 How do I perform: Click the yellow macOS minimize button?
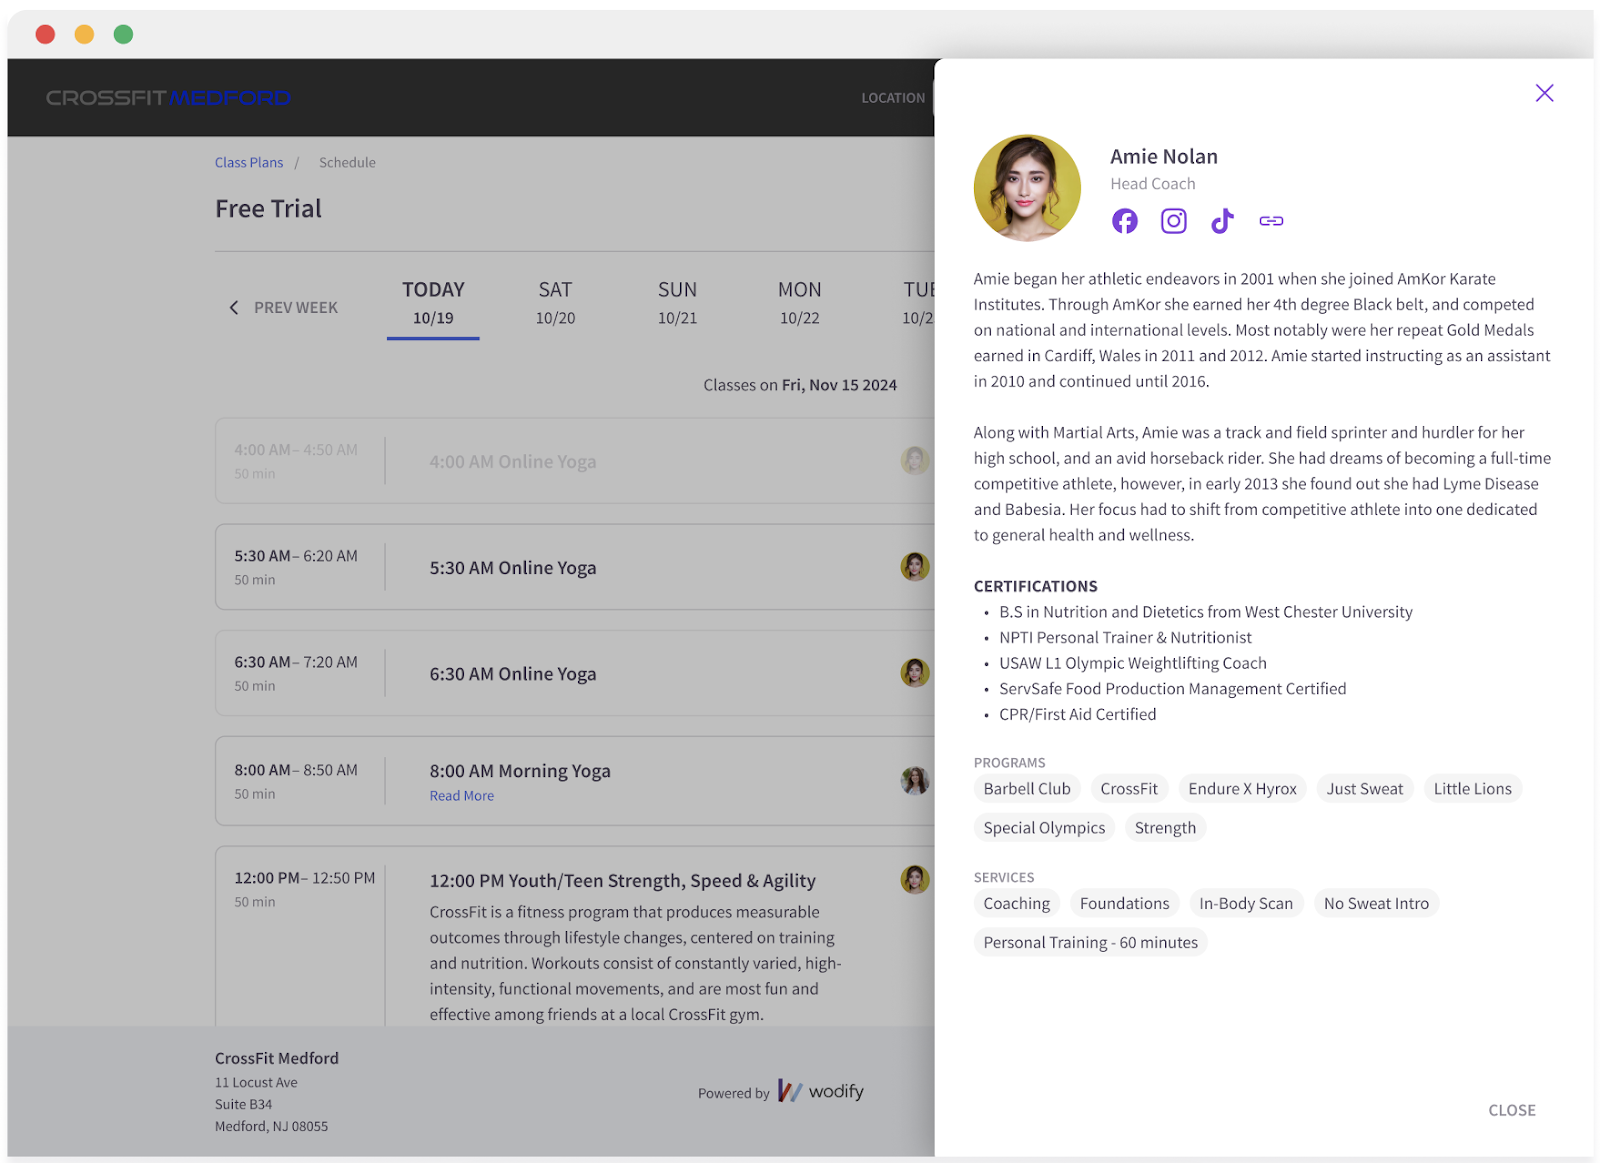pos(84,34)
